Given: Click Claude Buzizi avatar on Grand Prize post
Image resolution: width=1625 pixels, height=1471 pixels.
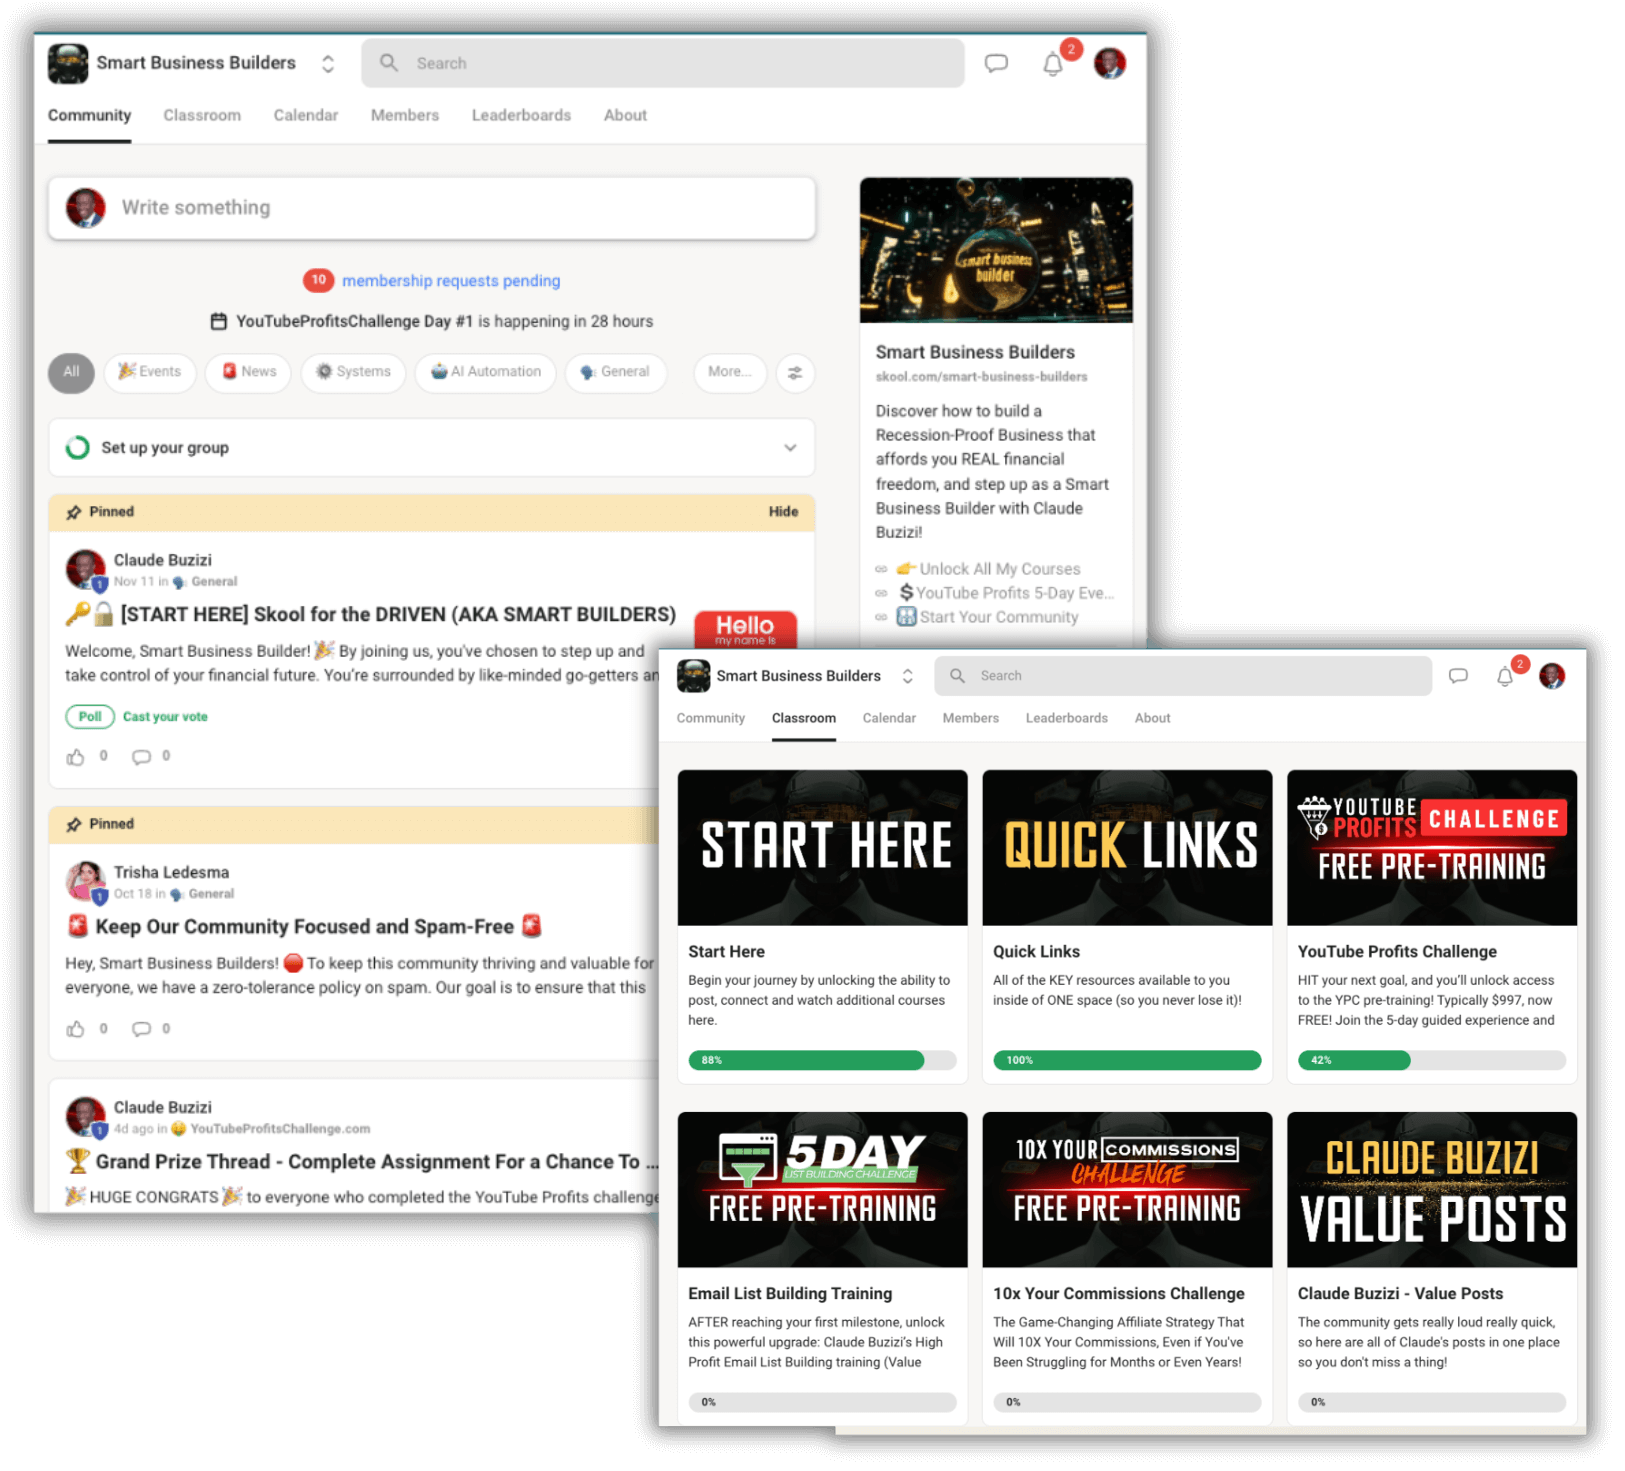Looking at the screenshot, I should tap(85, 1116).
